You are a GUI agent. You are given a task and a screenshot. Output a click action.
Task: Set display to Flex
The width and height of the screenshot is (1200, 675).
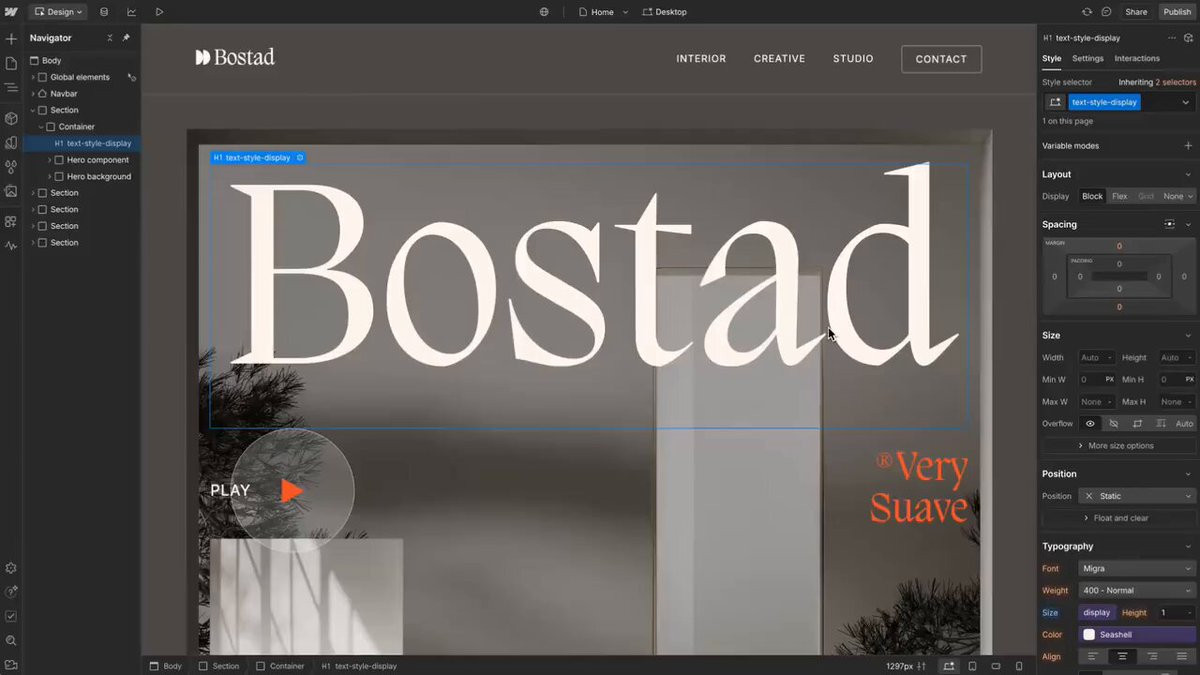(1119, 196)
